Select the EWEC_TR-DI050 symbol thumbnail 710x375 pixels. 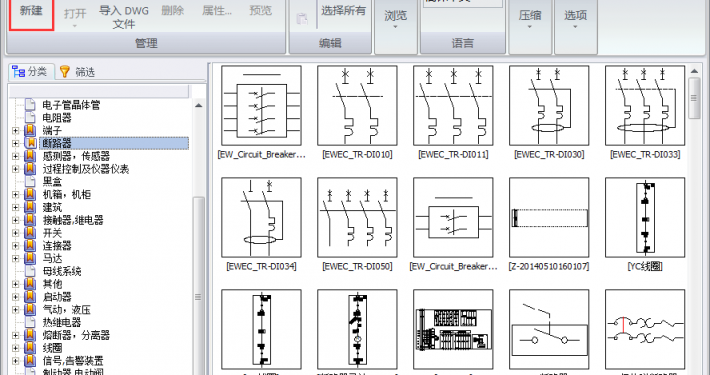point(357,217)
